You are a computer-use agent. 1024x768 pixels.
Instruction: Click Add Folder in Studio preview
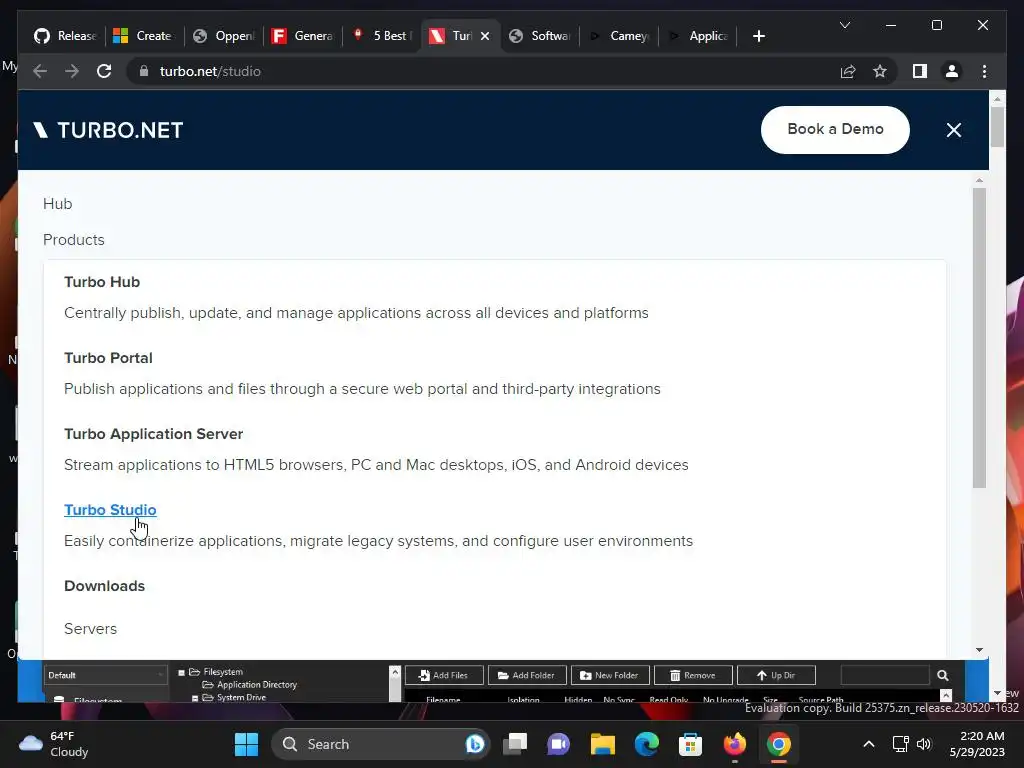click(527, 675)
